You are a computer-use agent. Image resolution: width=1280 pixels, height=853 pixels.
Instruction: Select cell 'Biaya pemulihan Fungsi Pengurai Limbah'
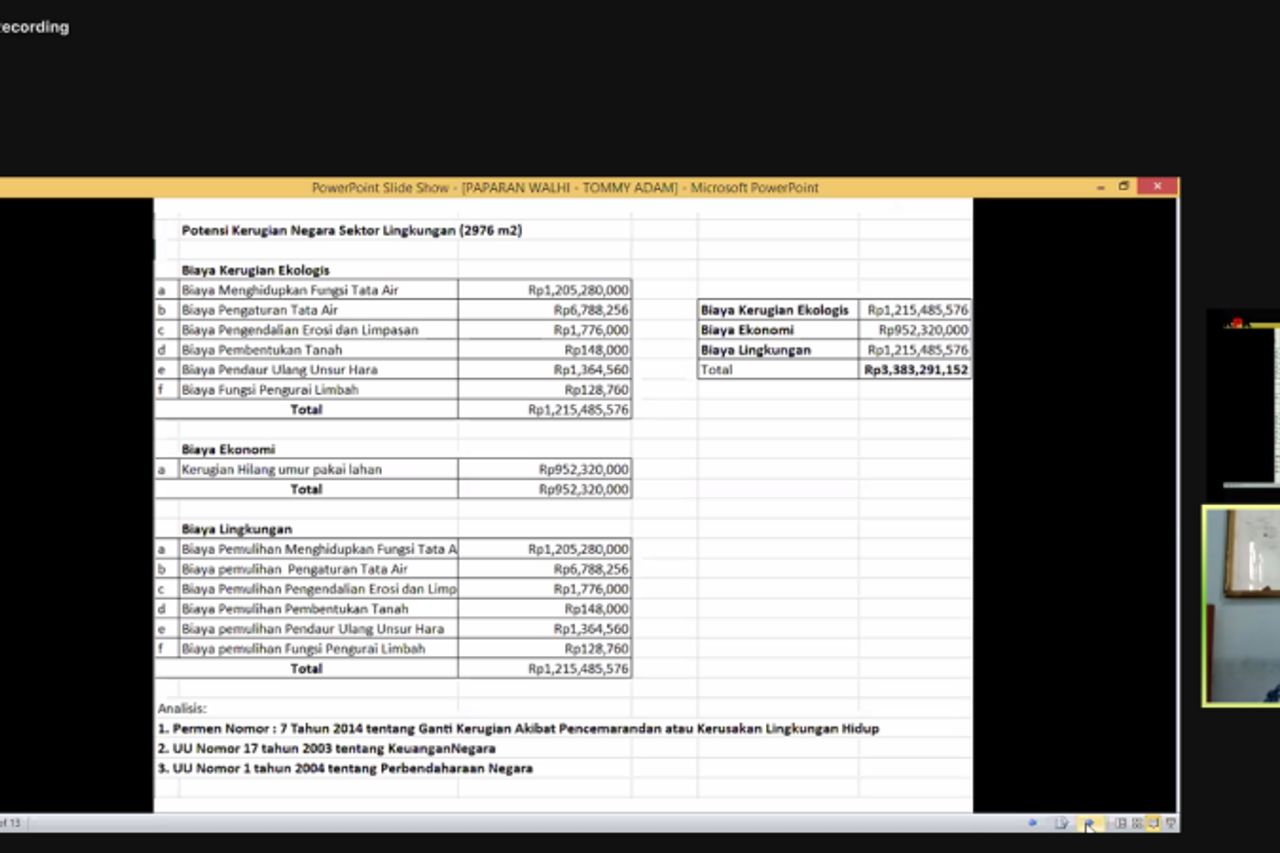318,649
